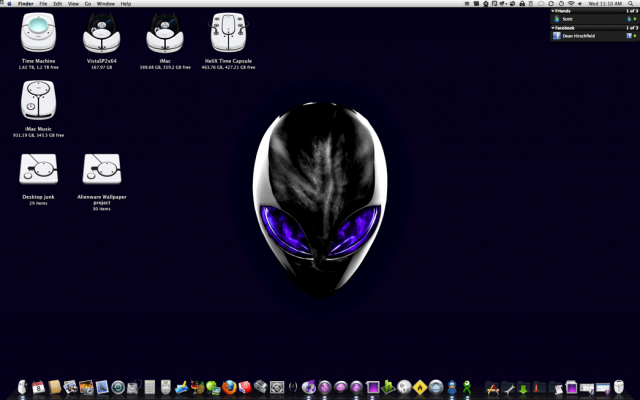Open the speech bubble menu bar icon
Image resolution: width=640 pixels, height=400 pixels.
[x=541, y=4]
